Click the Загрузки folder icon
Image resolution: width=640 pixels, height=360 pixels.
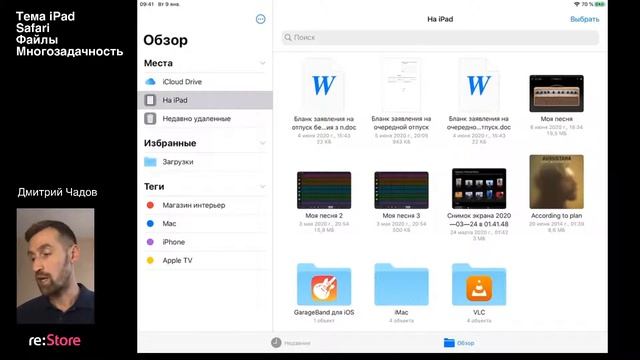150,162
